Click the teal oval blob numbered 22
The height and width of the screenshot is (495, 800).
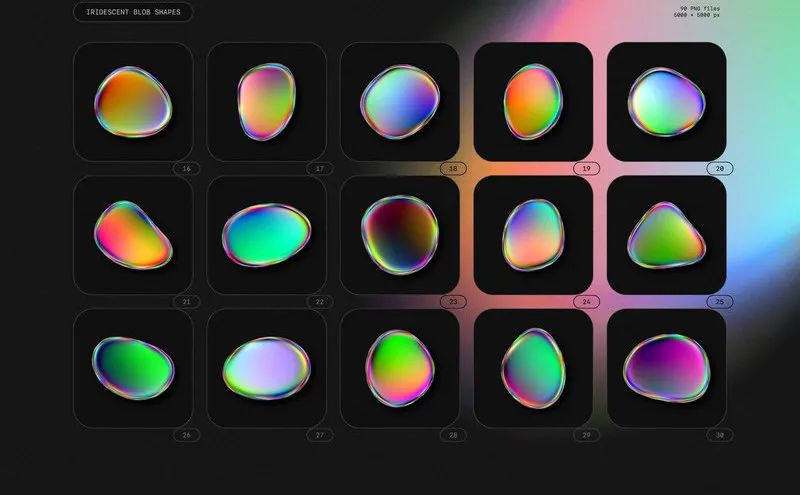[266, 235]
